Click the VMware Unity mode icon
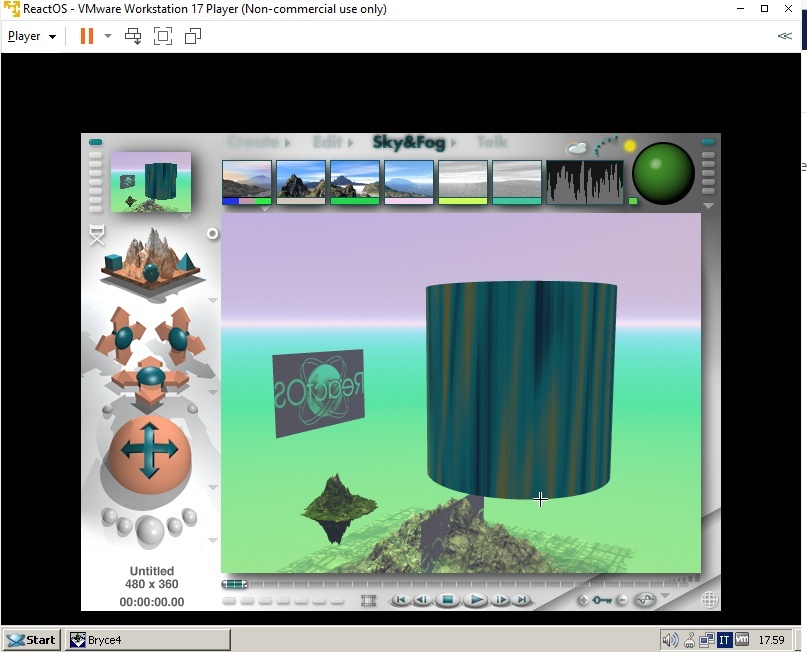Viewport: 807px width, 652px height. (x=193, y=37)
